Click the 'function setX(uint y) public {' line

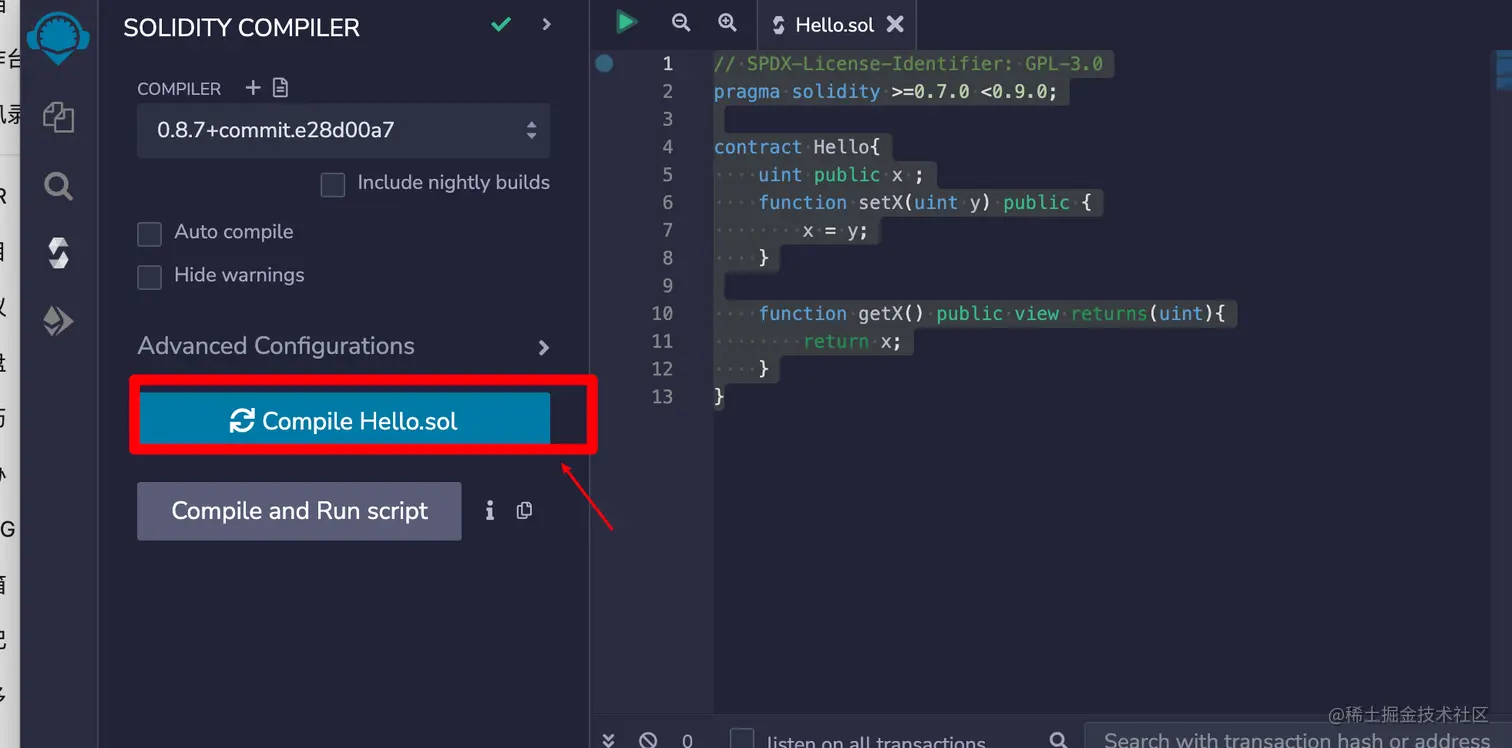pos(925,203)
